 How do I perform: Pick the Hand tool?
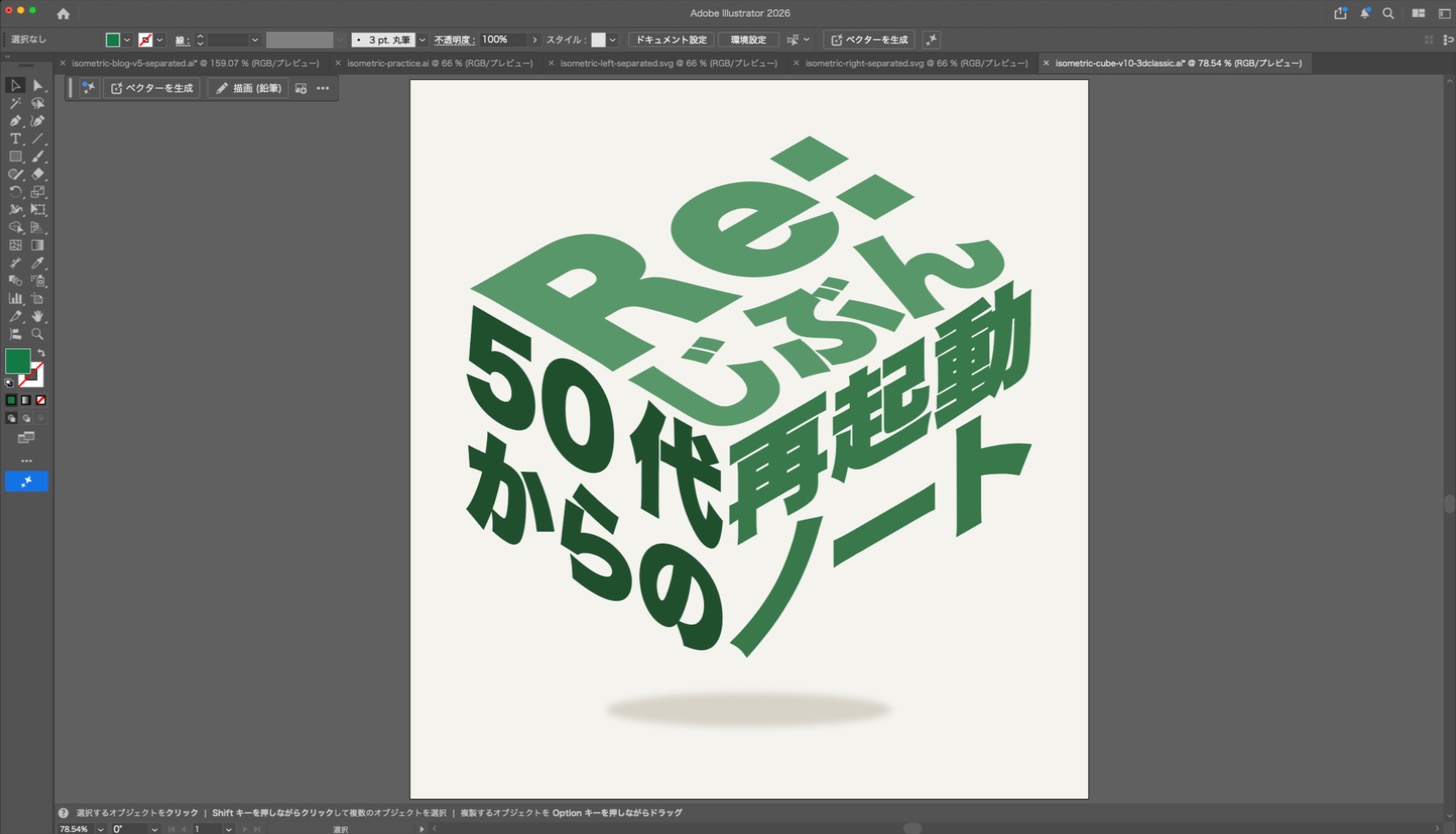38,316
